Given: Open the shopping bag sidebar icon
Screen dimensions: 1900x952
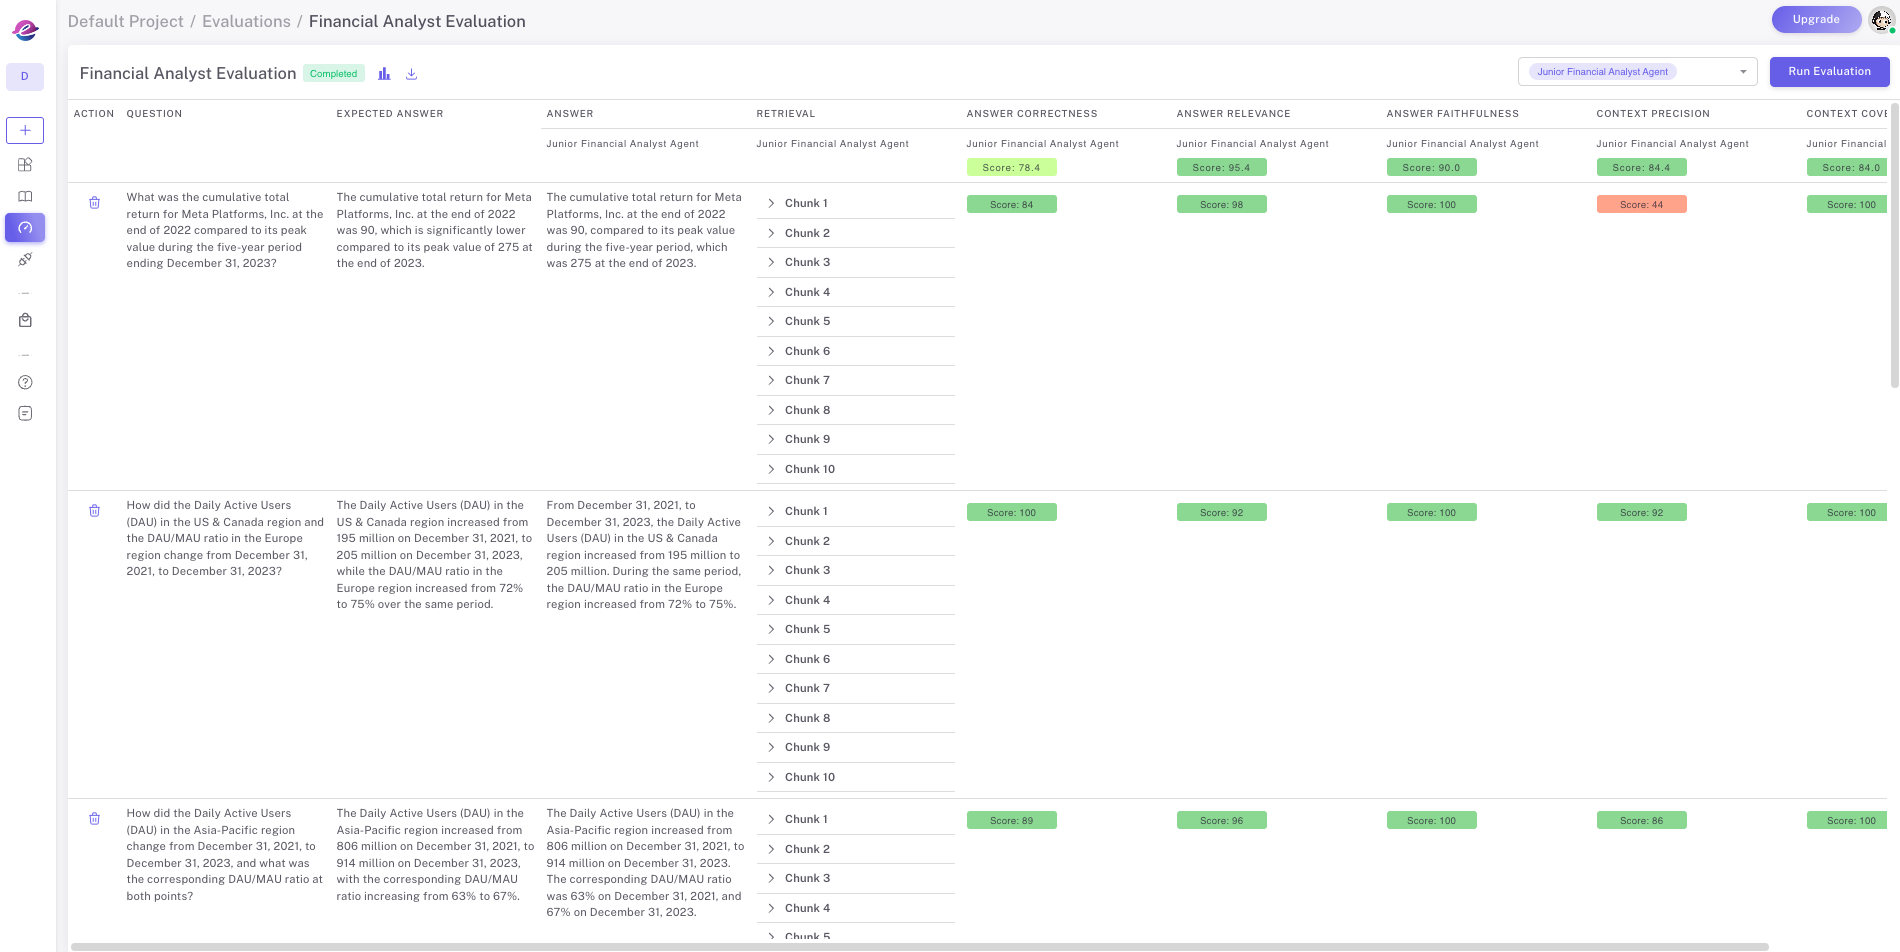Looking at the screenshot, I should click(x=25, y=321).
